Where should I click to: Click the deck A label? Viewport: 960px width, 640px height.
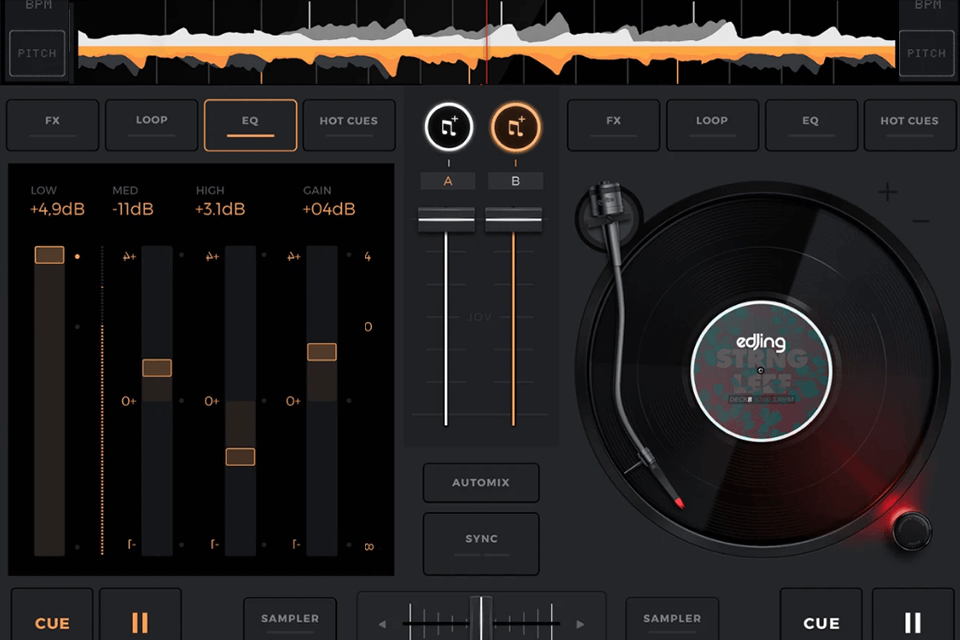coord(448,181)
